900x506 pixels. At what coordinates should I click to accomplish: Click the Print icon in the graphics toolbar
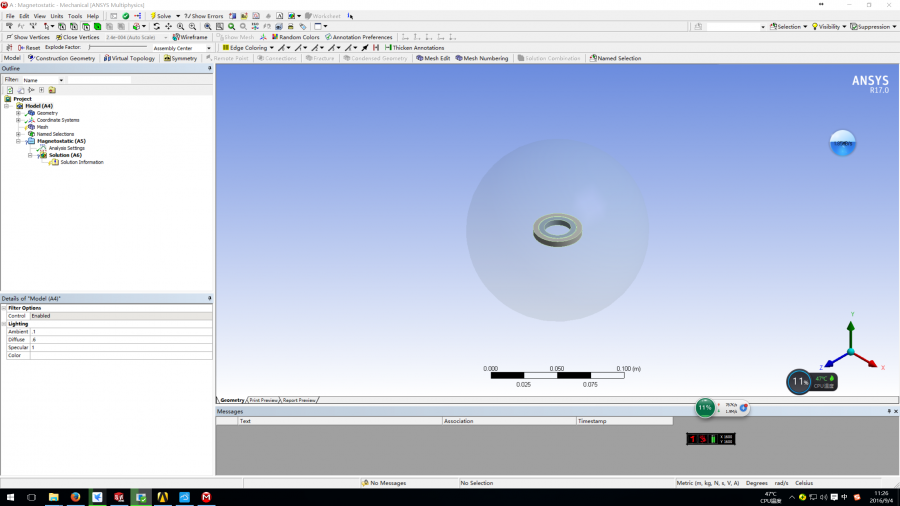click(x=290, y=26)
